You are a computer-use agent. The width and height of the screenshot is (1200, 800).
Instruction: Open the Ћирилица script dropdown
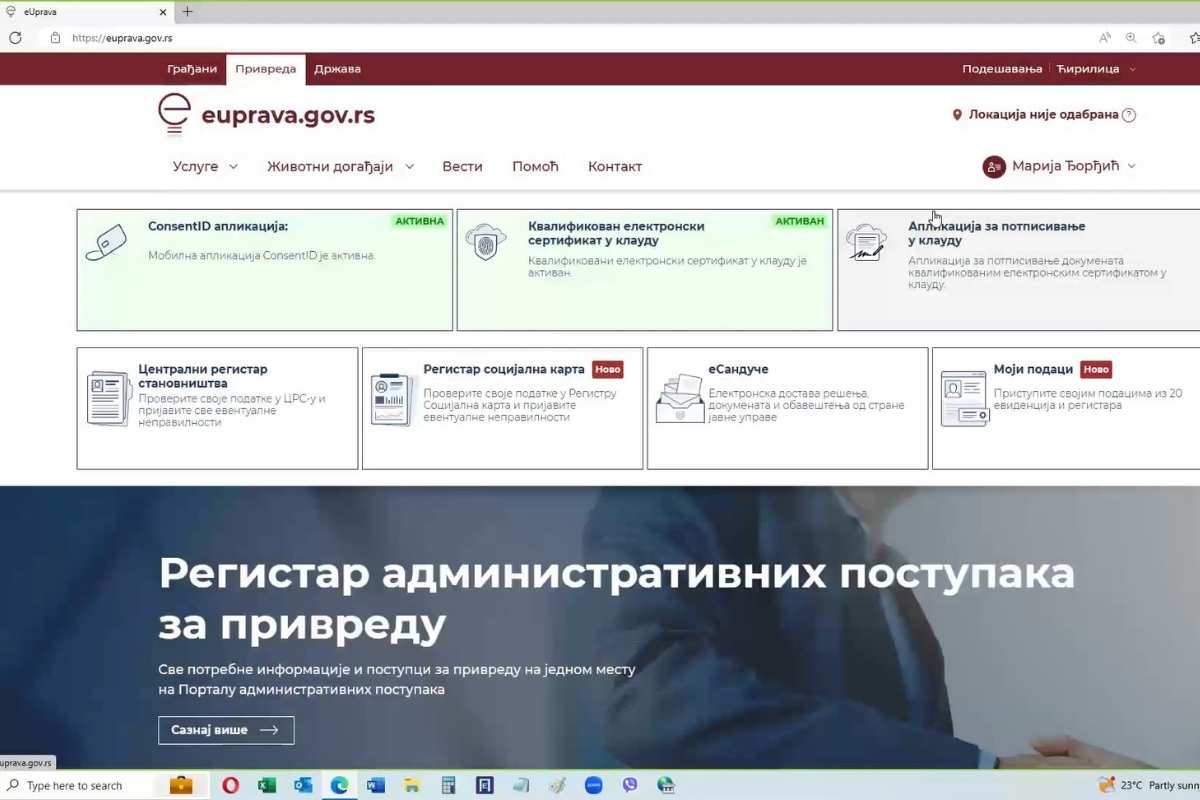pyautogui.click(x=1096, y=69)
